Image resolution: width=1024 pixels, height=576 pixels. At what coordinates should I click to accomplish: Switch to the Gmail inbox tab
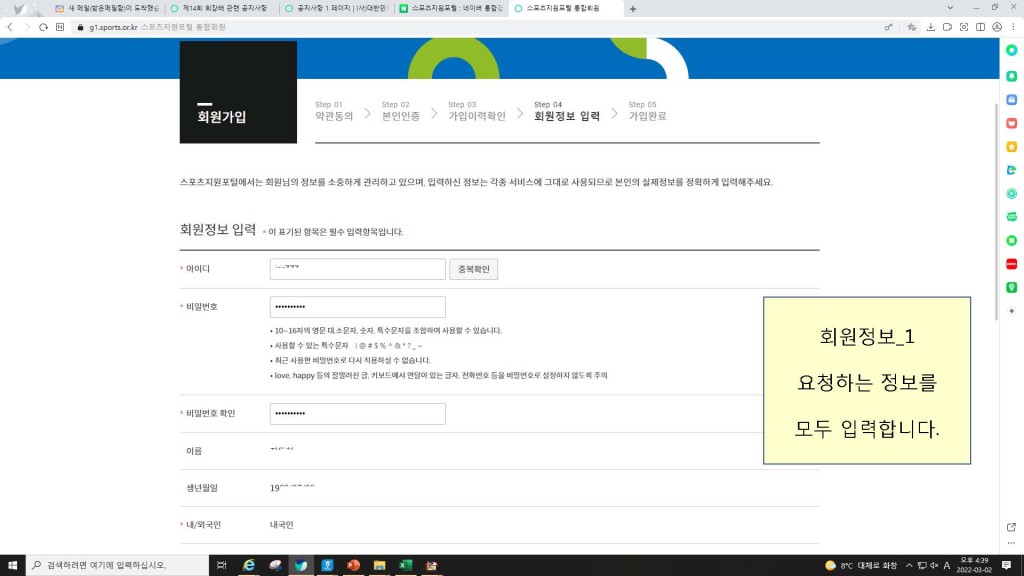tap(105, 9)
